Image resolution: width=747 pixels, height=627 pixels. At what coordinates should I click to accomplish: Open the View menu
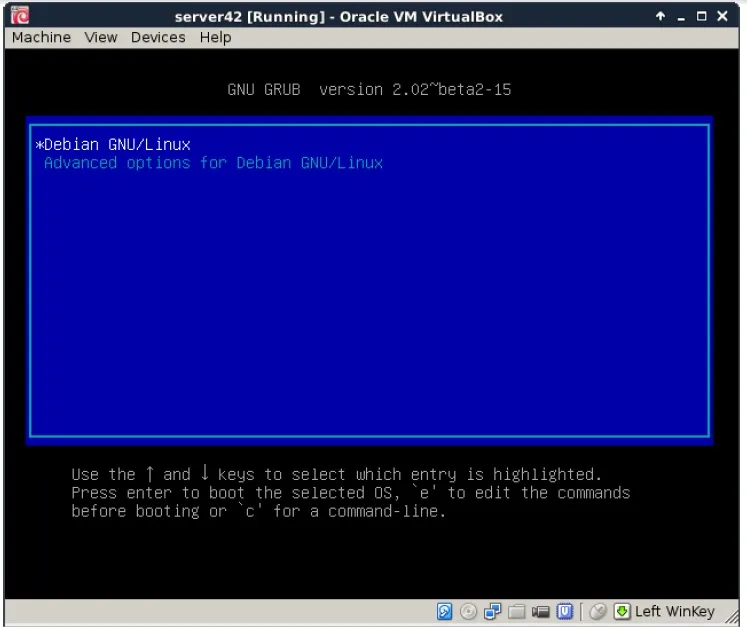(101, 37)
